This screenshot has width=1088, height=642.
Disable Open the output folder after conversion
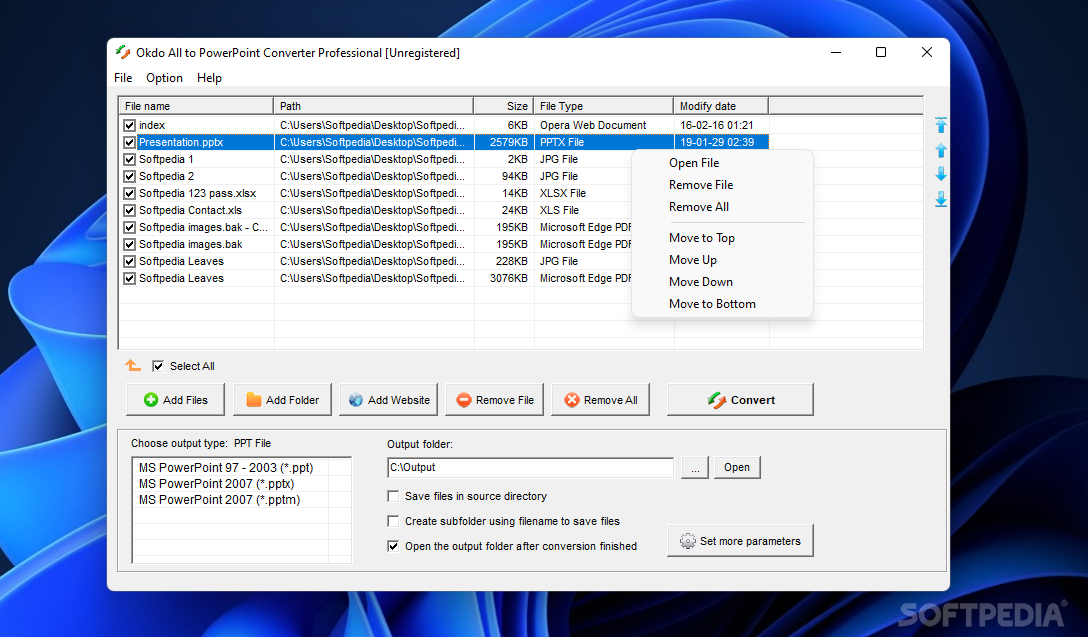393,546
